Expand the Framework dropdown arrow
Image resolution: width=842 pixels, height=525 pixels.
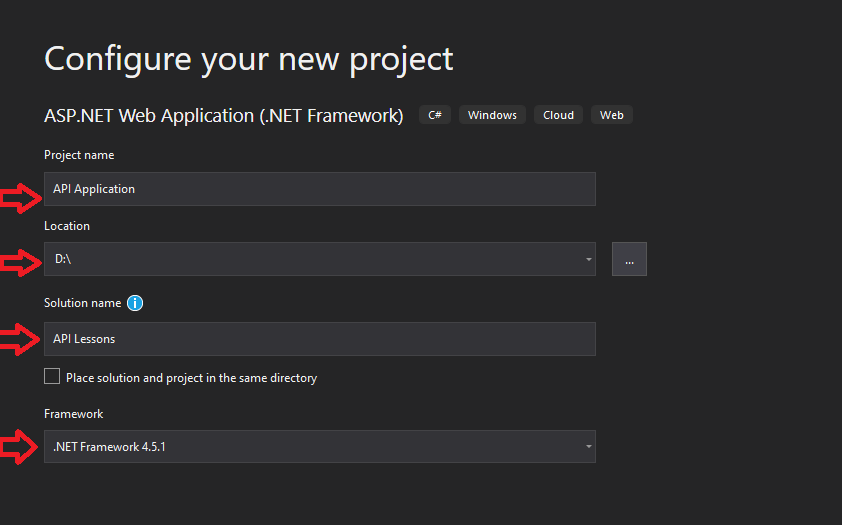[589, 447]
